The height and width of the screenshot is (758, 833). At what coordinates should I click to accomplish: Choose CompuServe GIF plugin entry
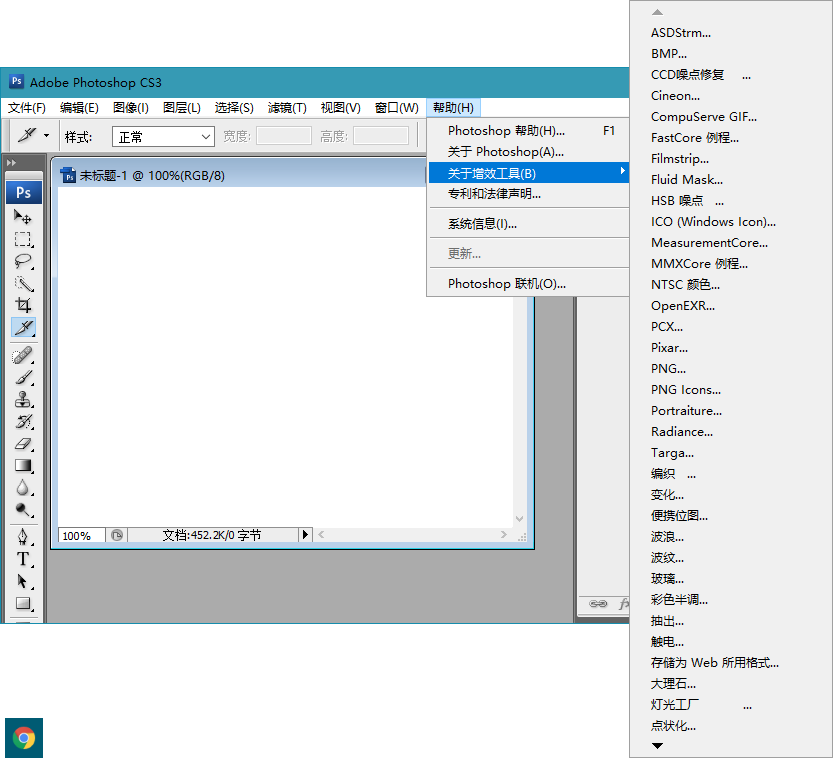pyautogui.click(x=730, y=117)
